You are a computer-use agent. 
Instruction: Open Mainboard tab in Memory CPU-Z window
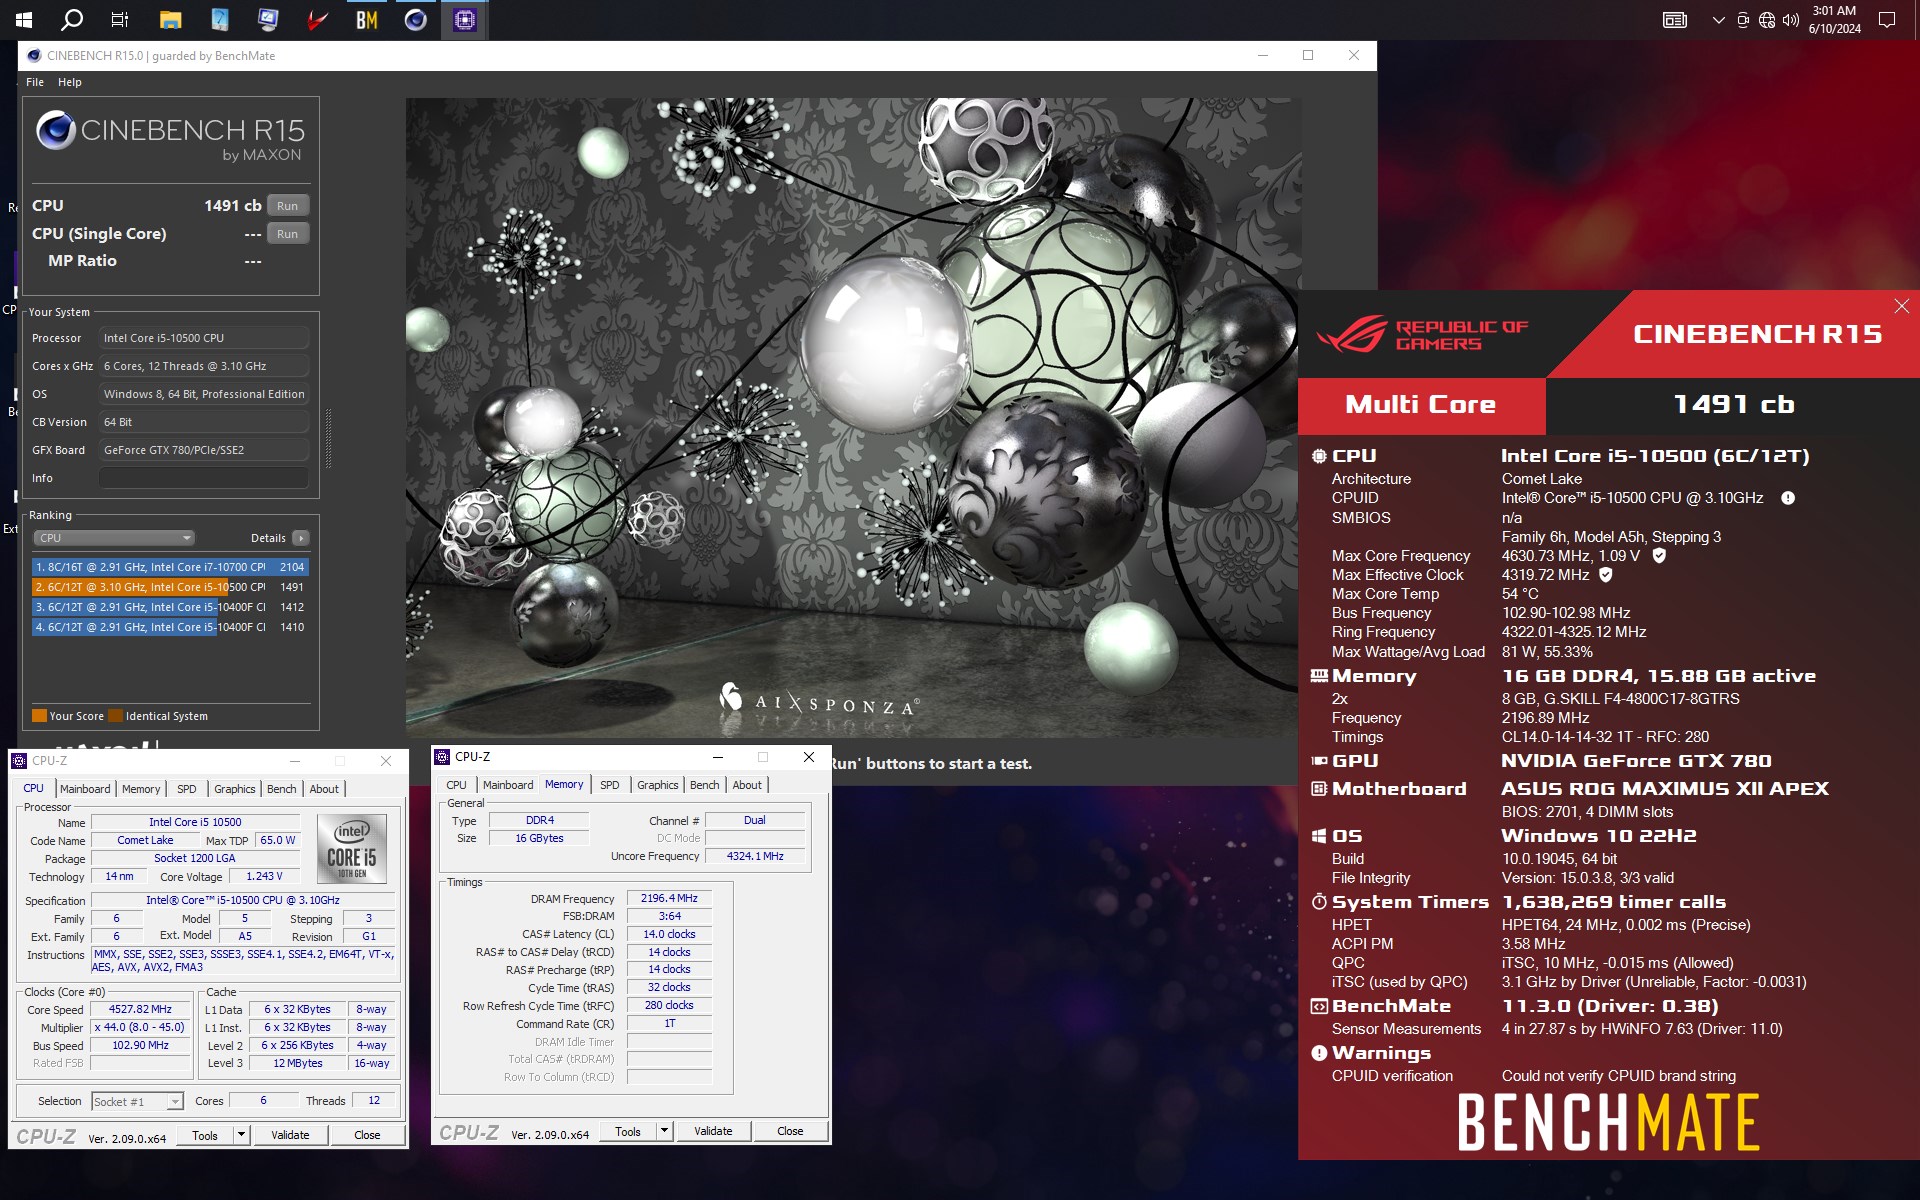508,785
